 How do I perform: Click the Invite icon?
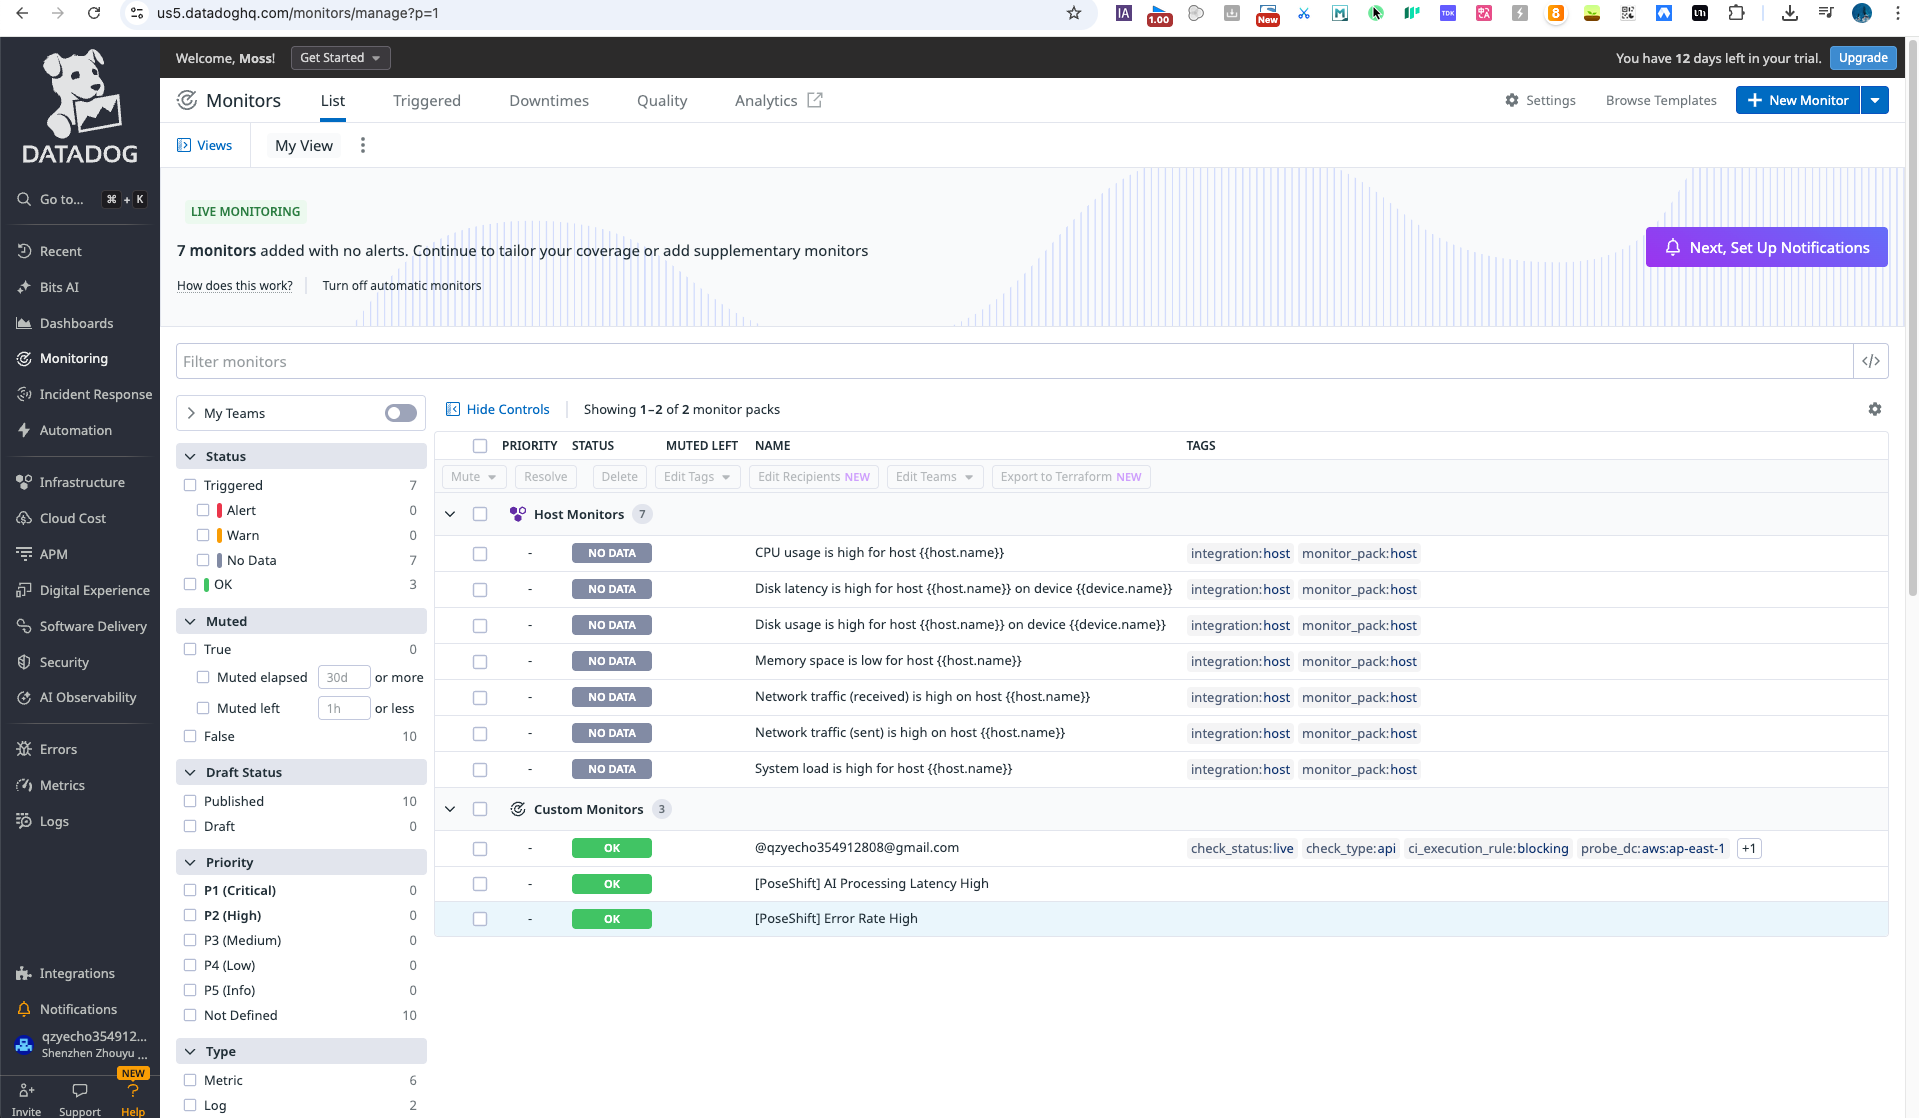click(x=27, y=1091)
